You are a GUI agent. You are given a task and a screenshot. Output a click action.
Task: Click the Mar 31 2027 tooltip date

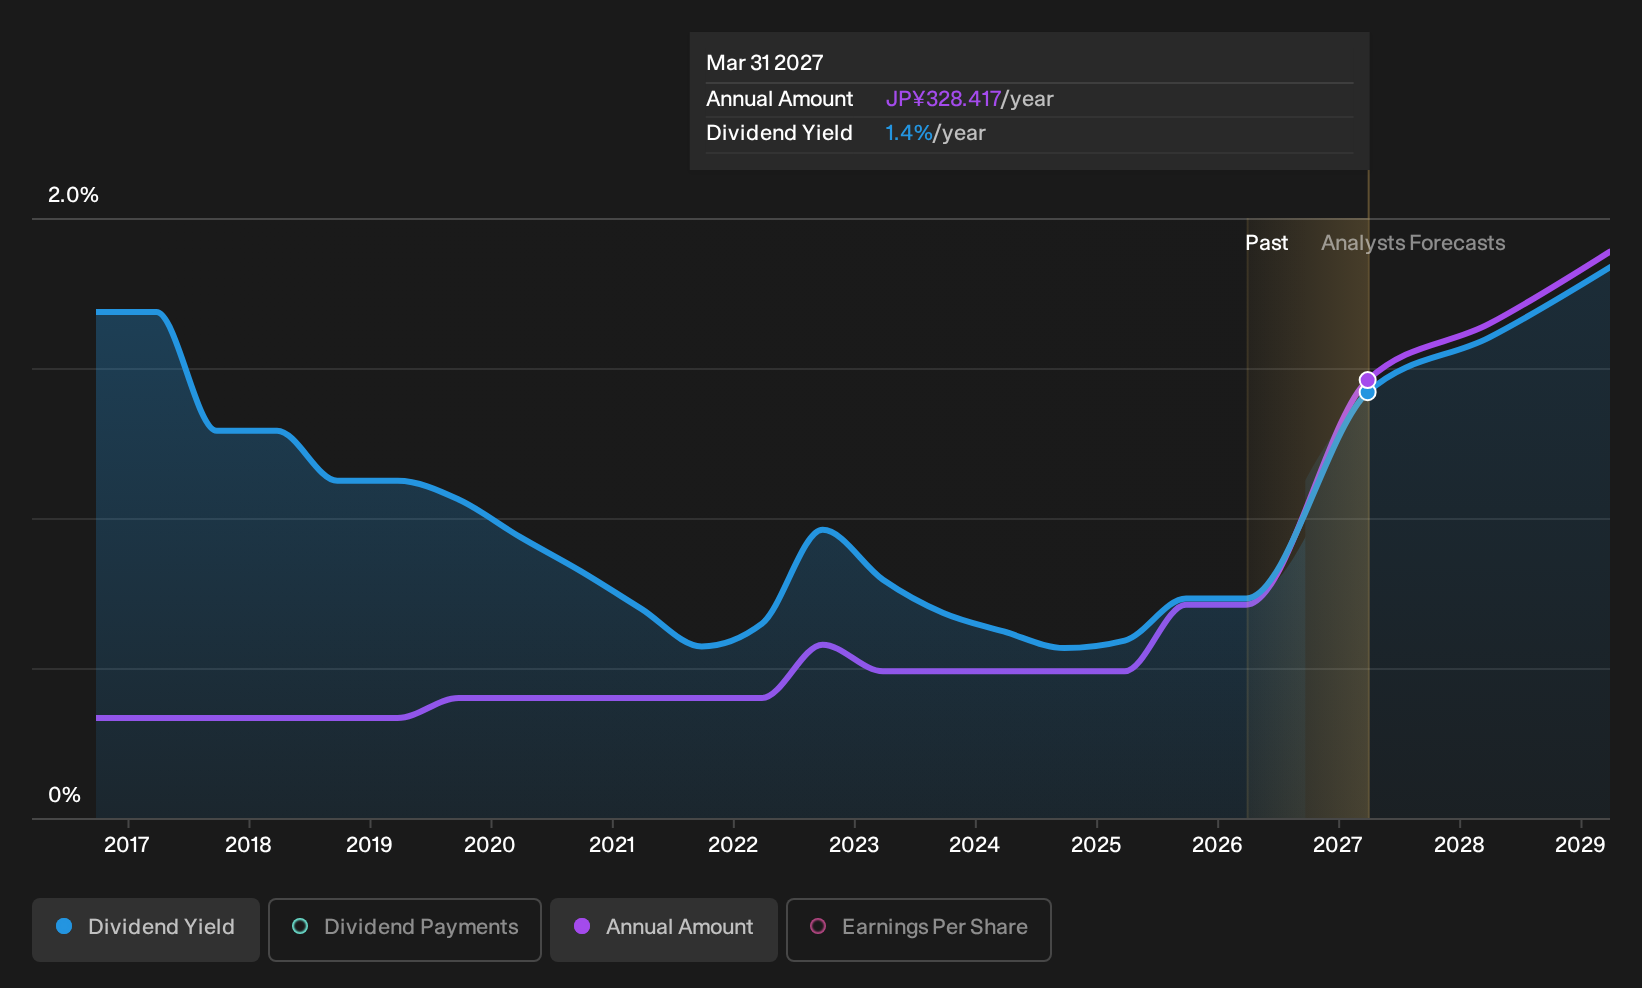pos(765,63)
